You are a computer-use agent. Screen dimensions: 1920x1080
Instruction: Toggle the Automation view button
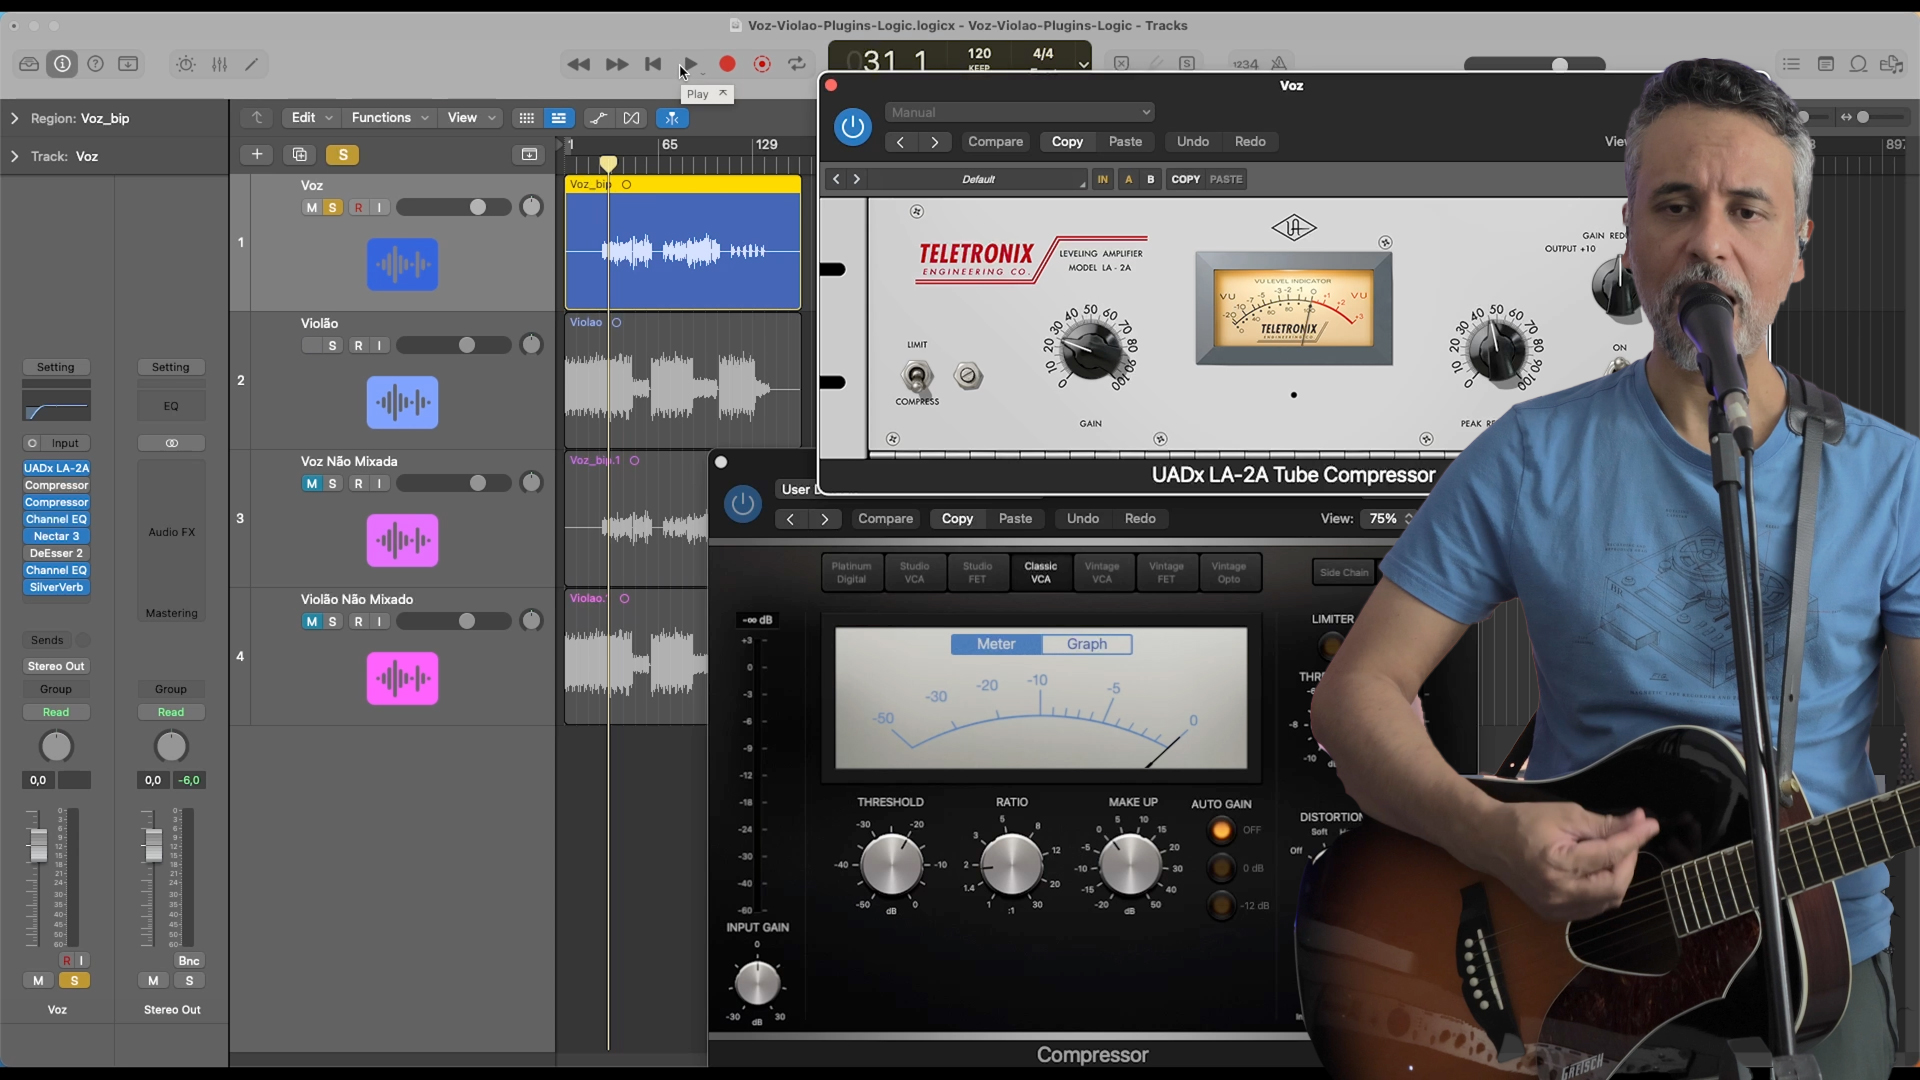[x=598, y=118]
